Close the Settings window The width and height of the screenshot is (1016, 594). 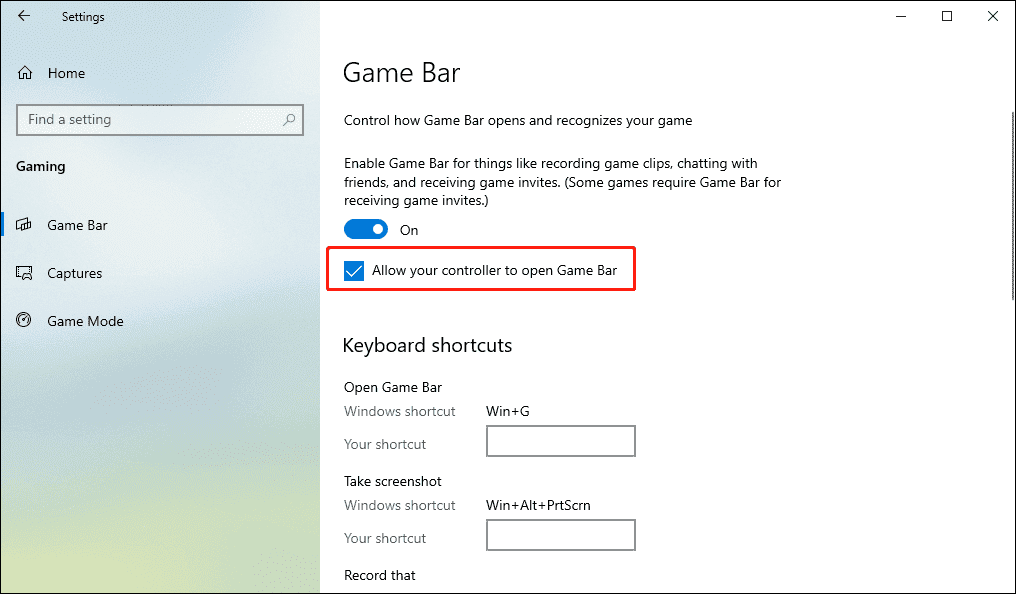[993, 16]
